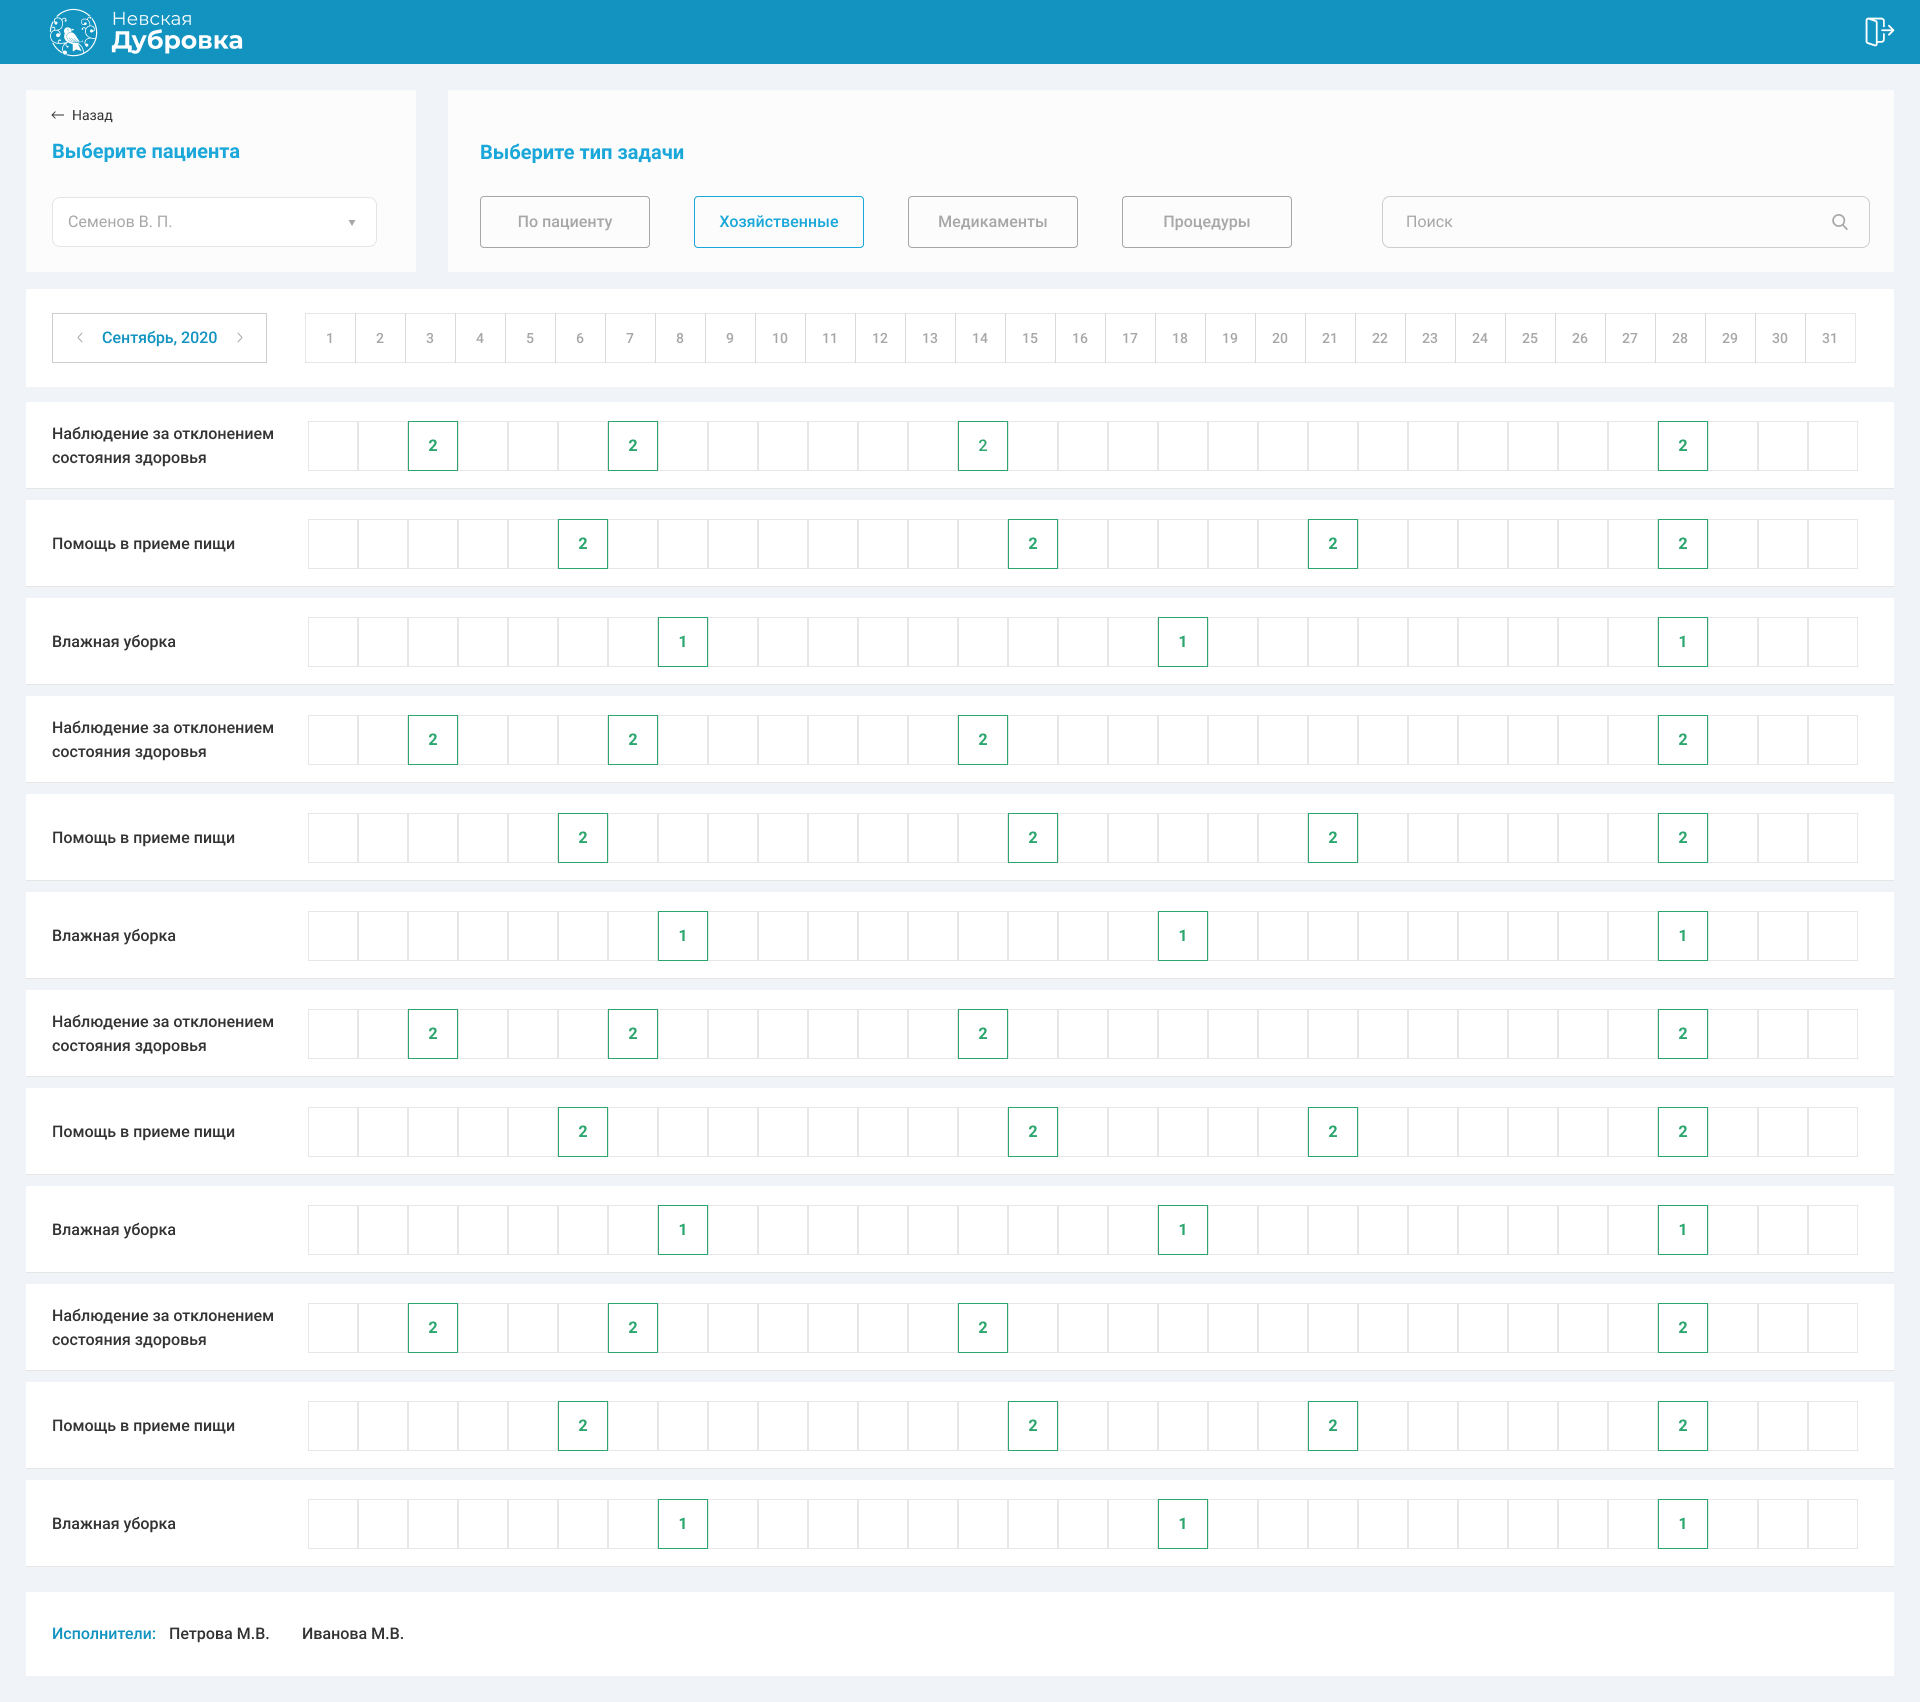This screenshot has width=1920, height=1702.
Task: Open day 21 cell in third Помощь в приеме пищи row
Action: point(1333,1132)
